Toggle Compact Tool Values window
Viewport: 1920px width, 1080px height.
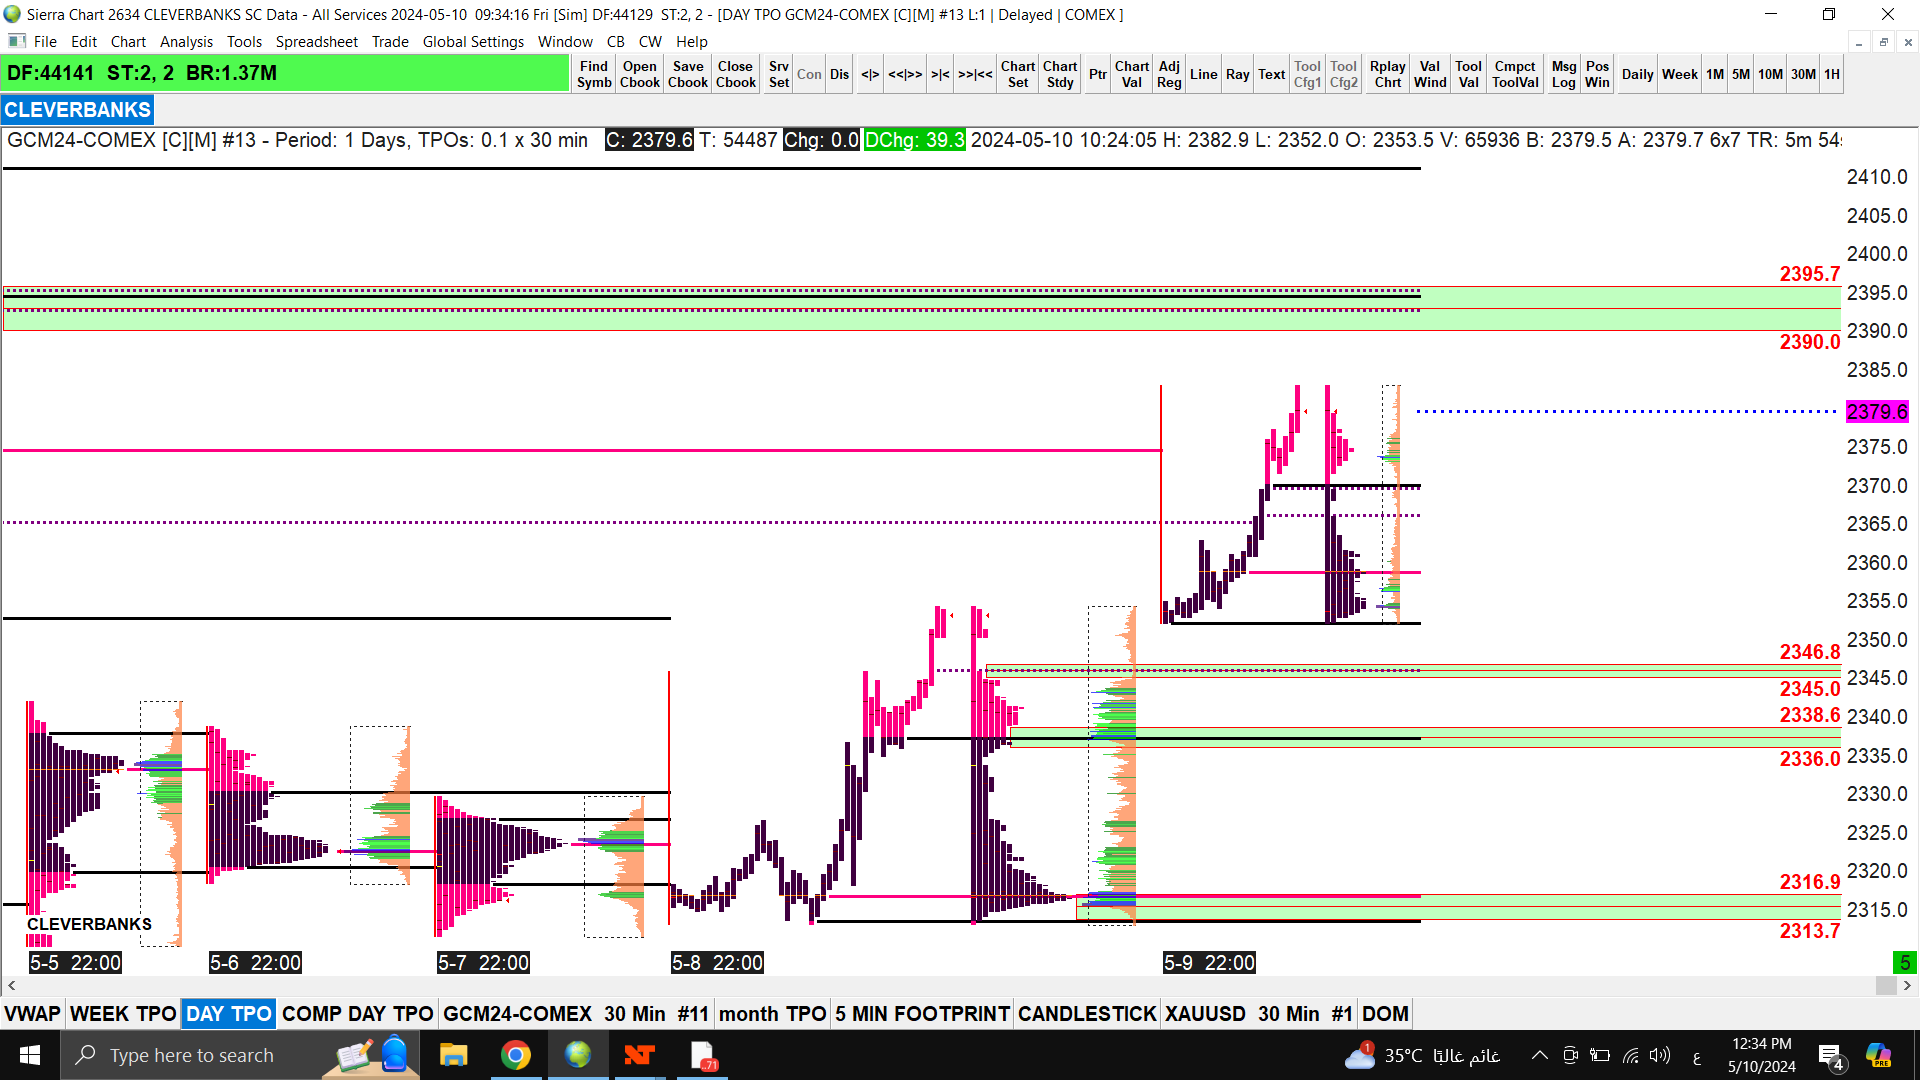coord(1515,74)
